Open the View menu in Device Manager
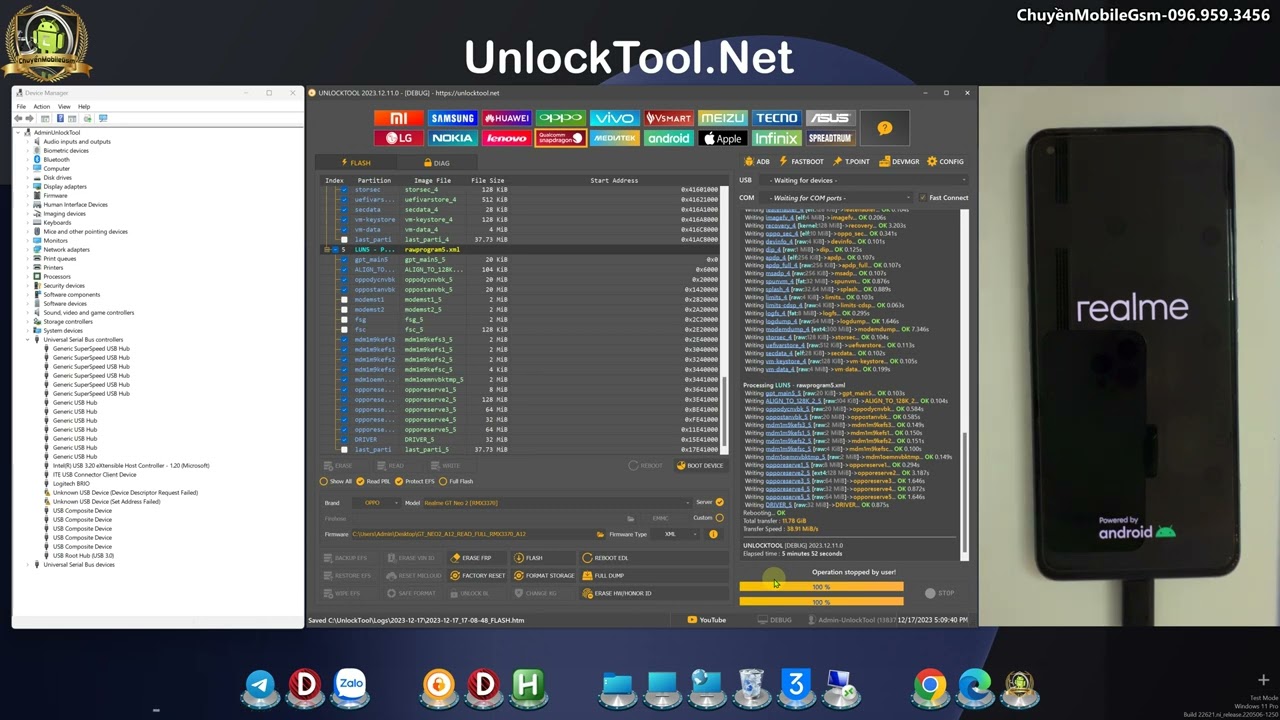Image resolution: width=1280 pixels, height=720 pixels. (x=64, y=106)
